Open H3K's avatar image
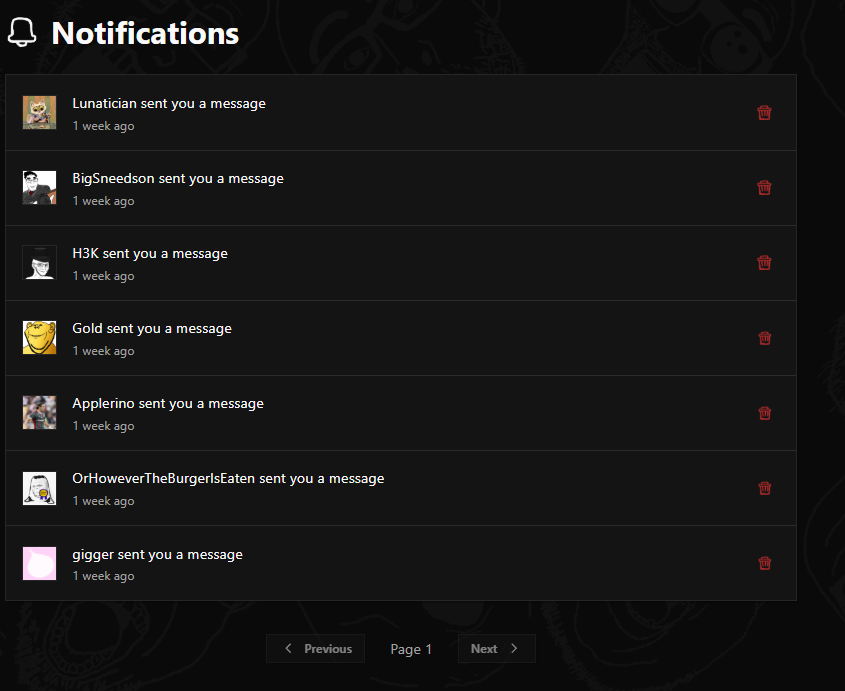845x691 pixels. click(39, 263)
